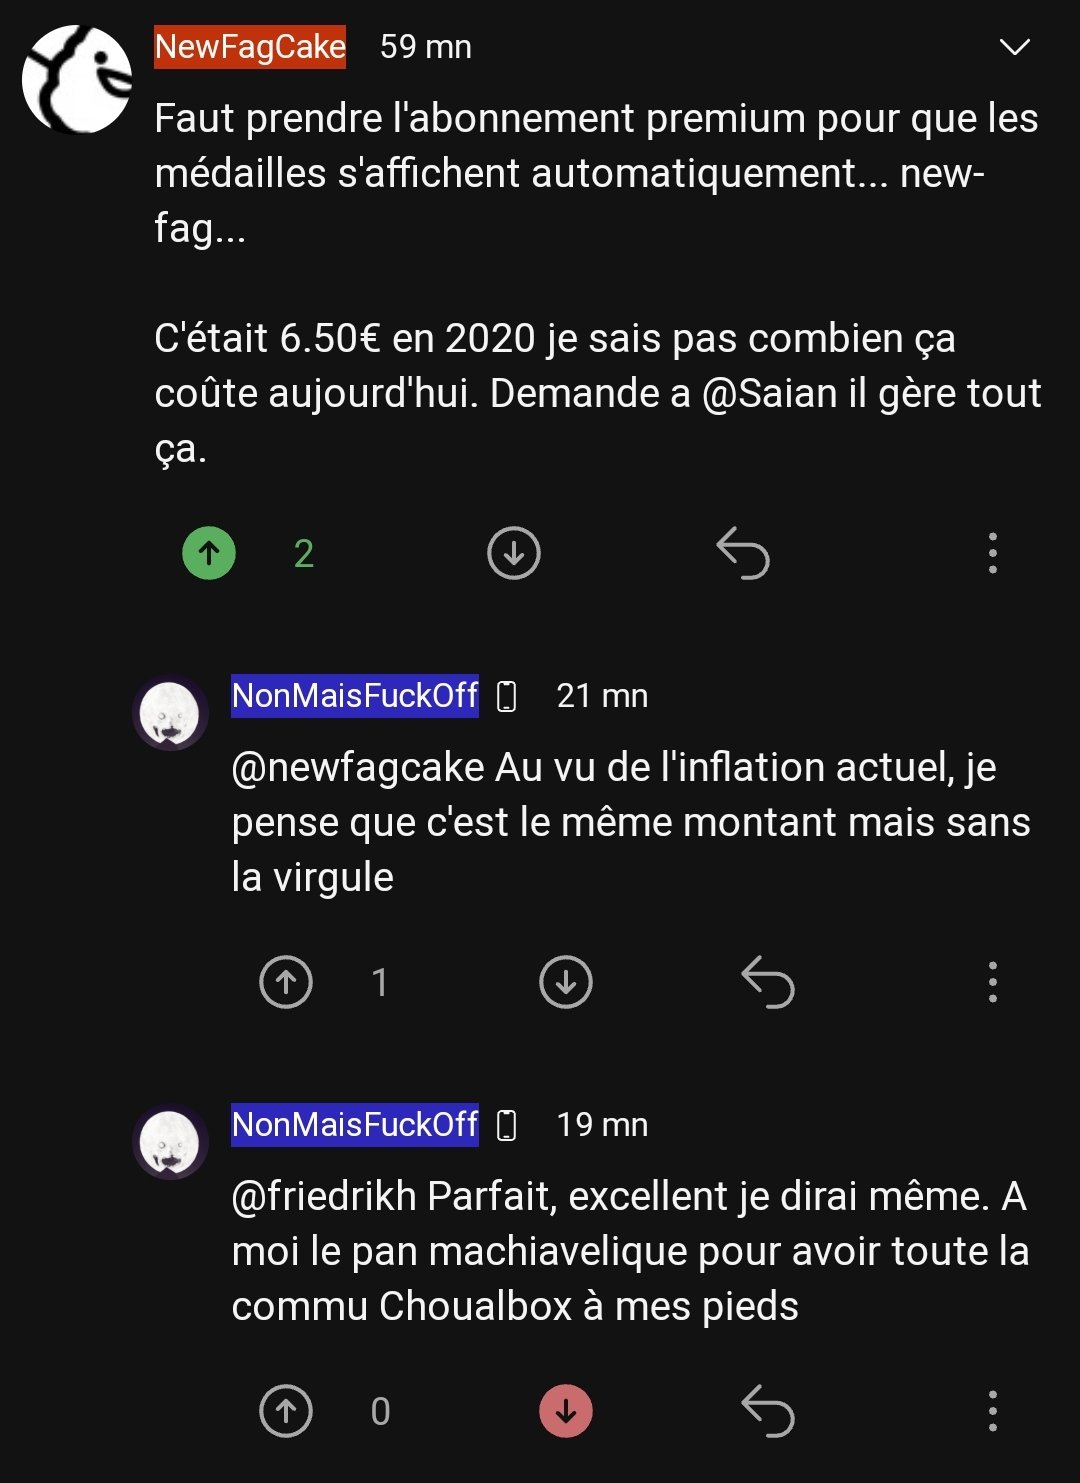
Task: Reply to NewFagCake's comment
Action: 743,553
